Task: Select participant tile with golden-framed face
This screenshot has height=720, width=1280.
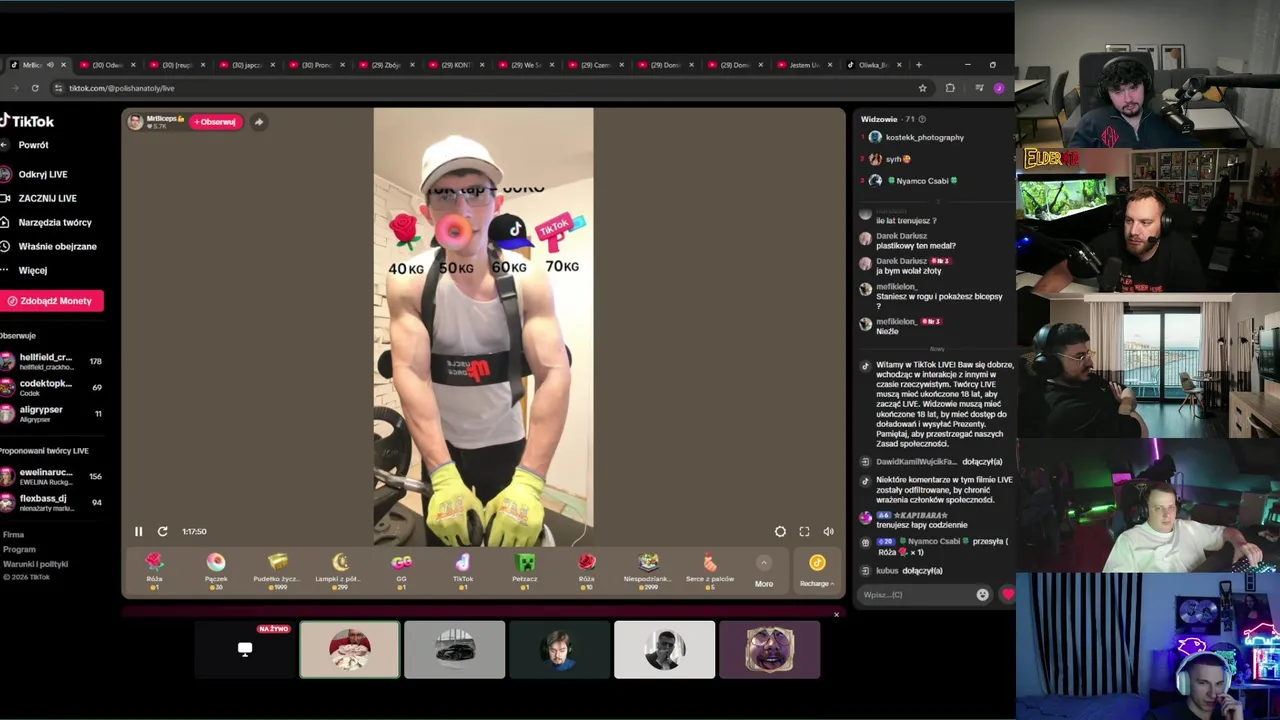Action: click(769, 650)
